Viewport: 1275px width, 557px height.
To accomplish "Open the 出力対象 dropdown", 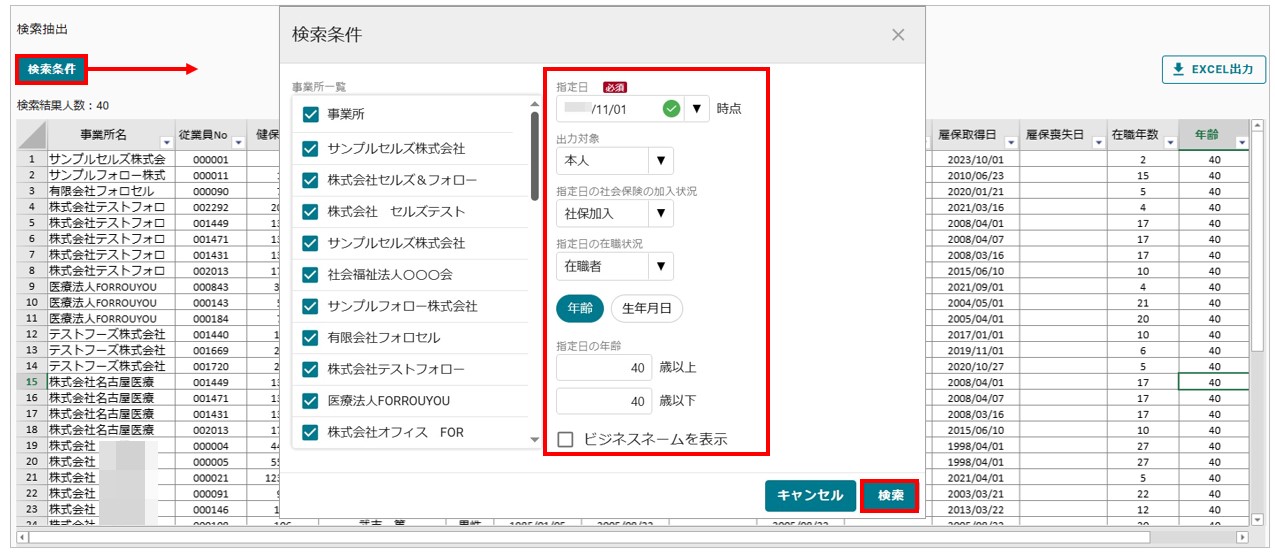I will coord(659,161).
